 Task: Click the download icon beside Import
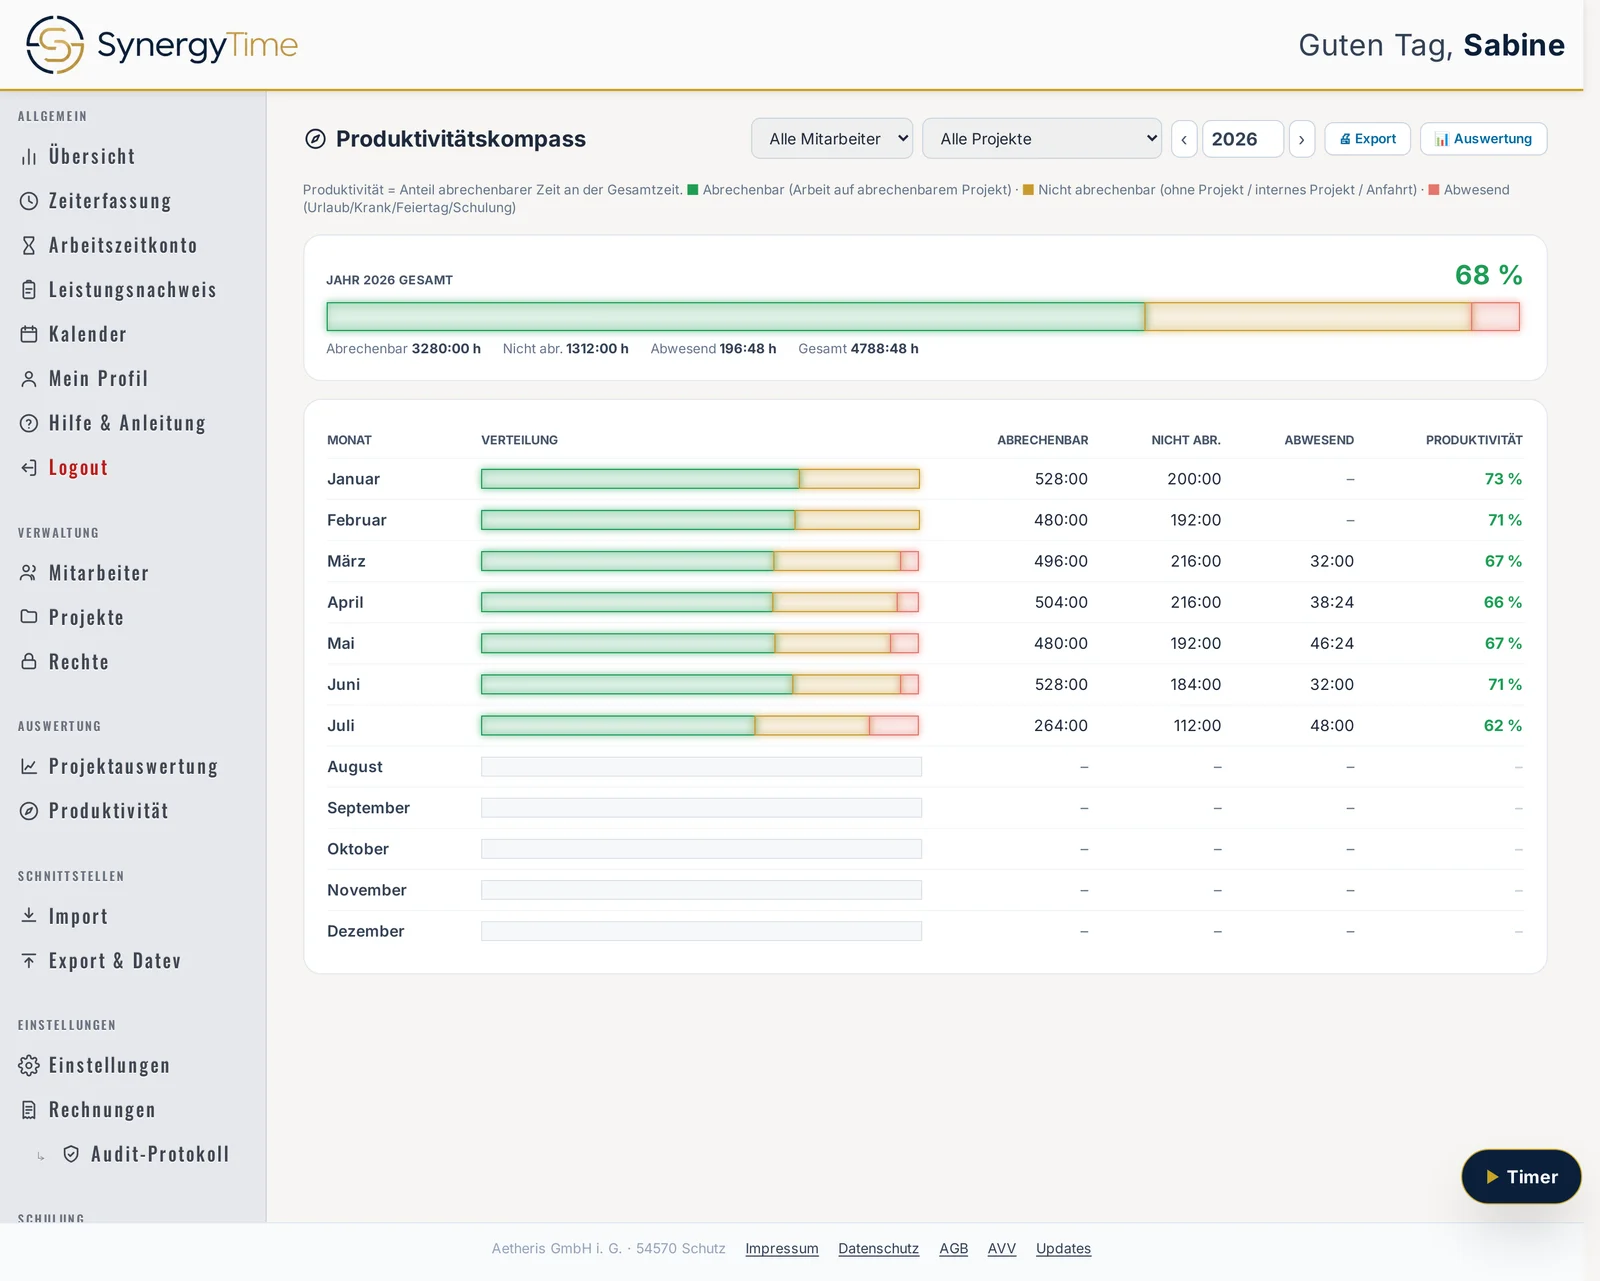click(x=29, y=916)
